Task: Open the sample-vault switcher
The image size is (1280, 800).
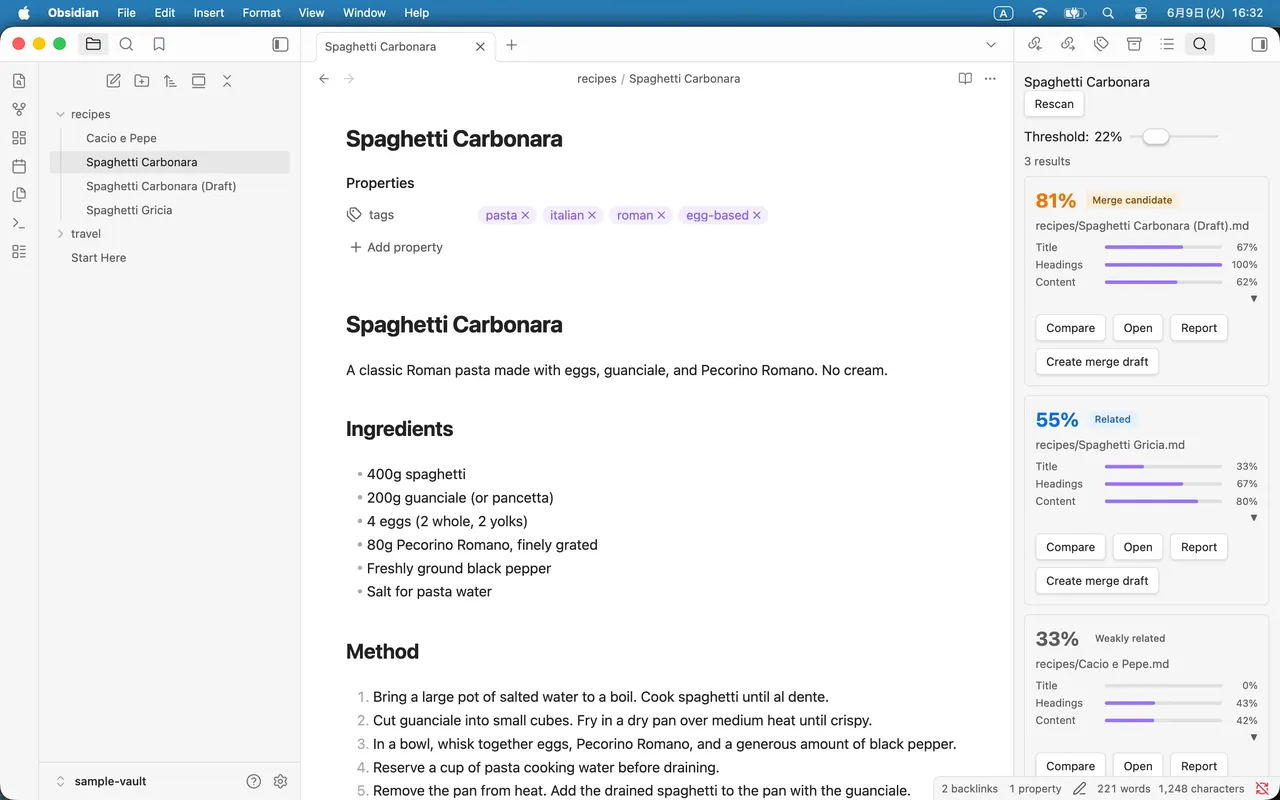Action: 101,781
